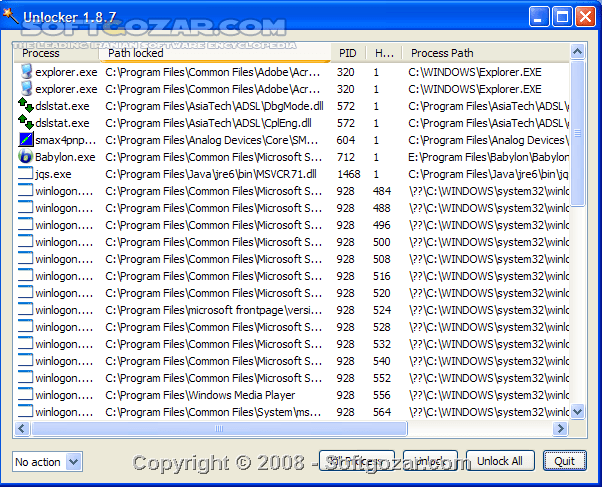This screenshot has height=487, width=602.
Task: Click handle value 508
Action: tap(382, 259)
